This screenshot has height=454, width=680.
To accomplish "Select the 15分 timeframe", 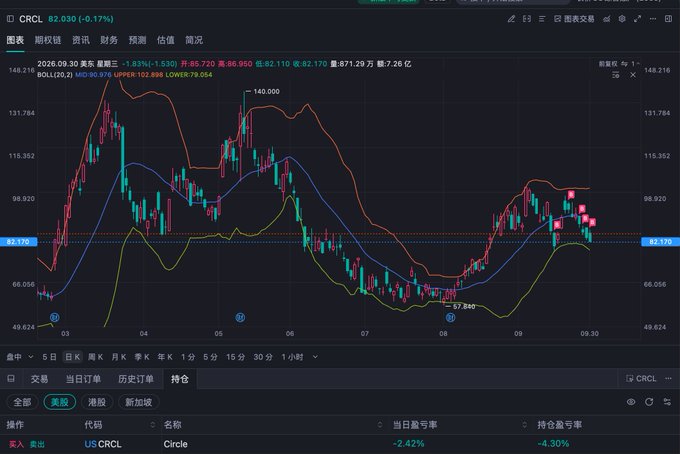I will (235, 357).
